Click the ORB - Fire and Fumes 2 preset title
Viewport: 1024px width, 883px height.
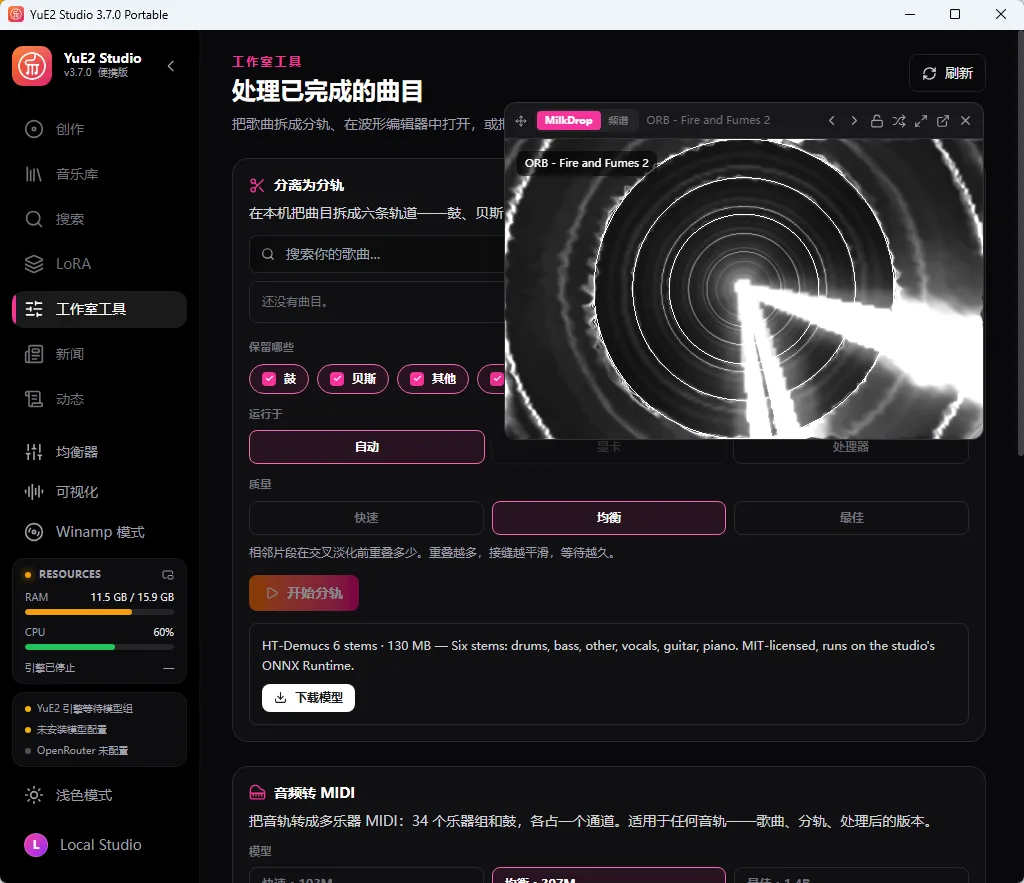[x=708, y=120]
